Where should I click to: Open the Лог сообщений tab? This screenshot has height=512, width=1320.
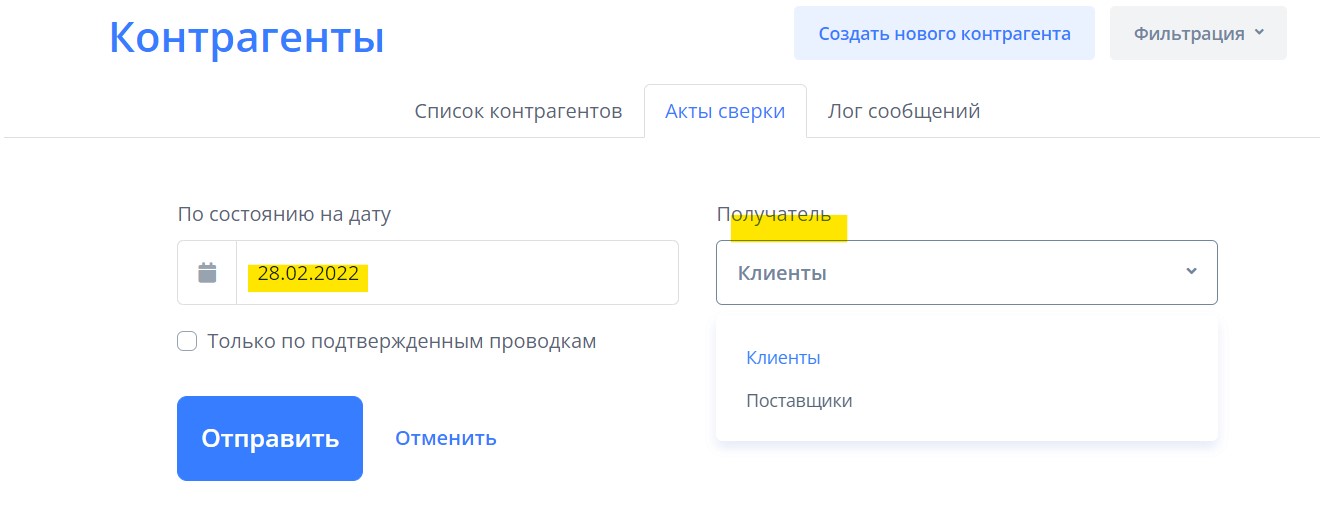click(903, 111)
